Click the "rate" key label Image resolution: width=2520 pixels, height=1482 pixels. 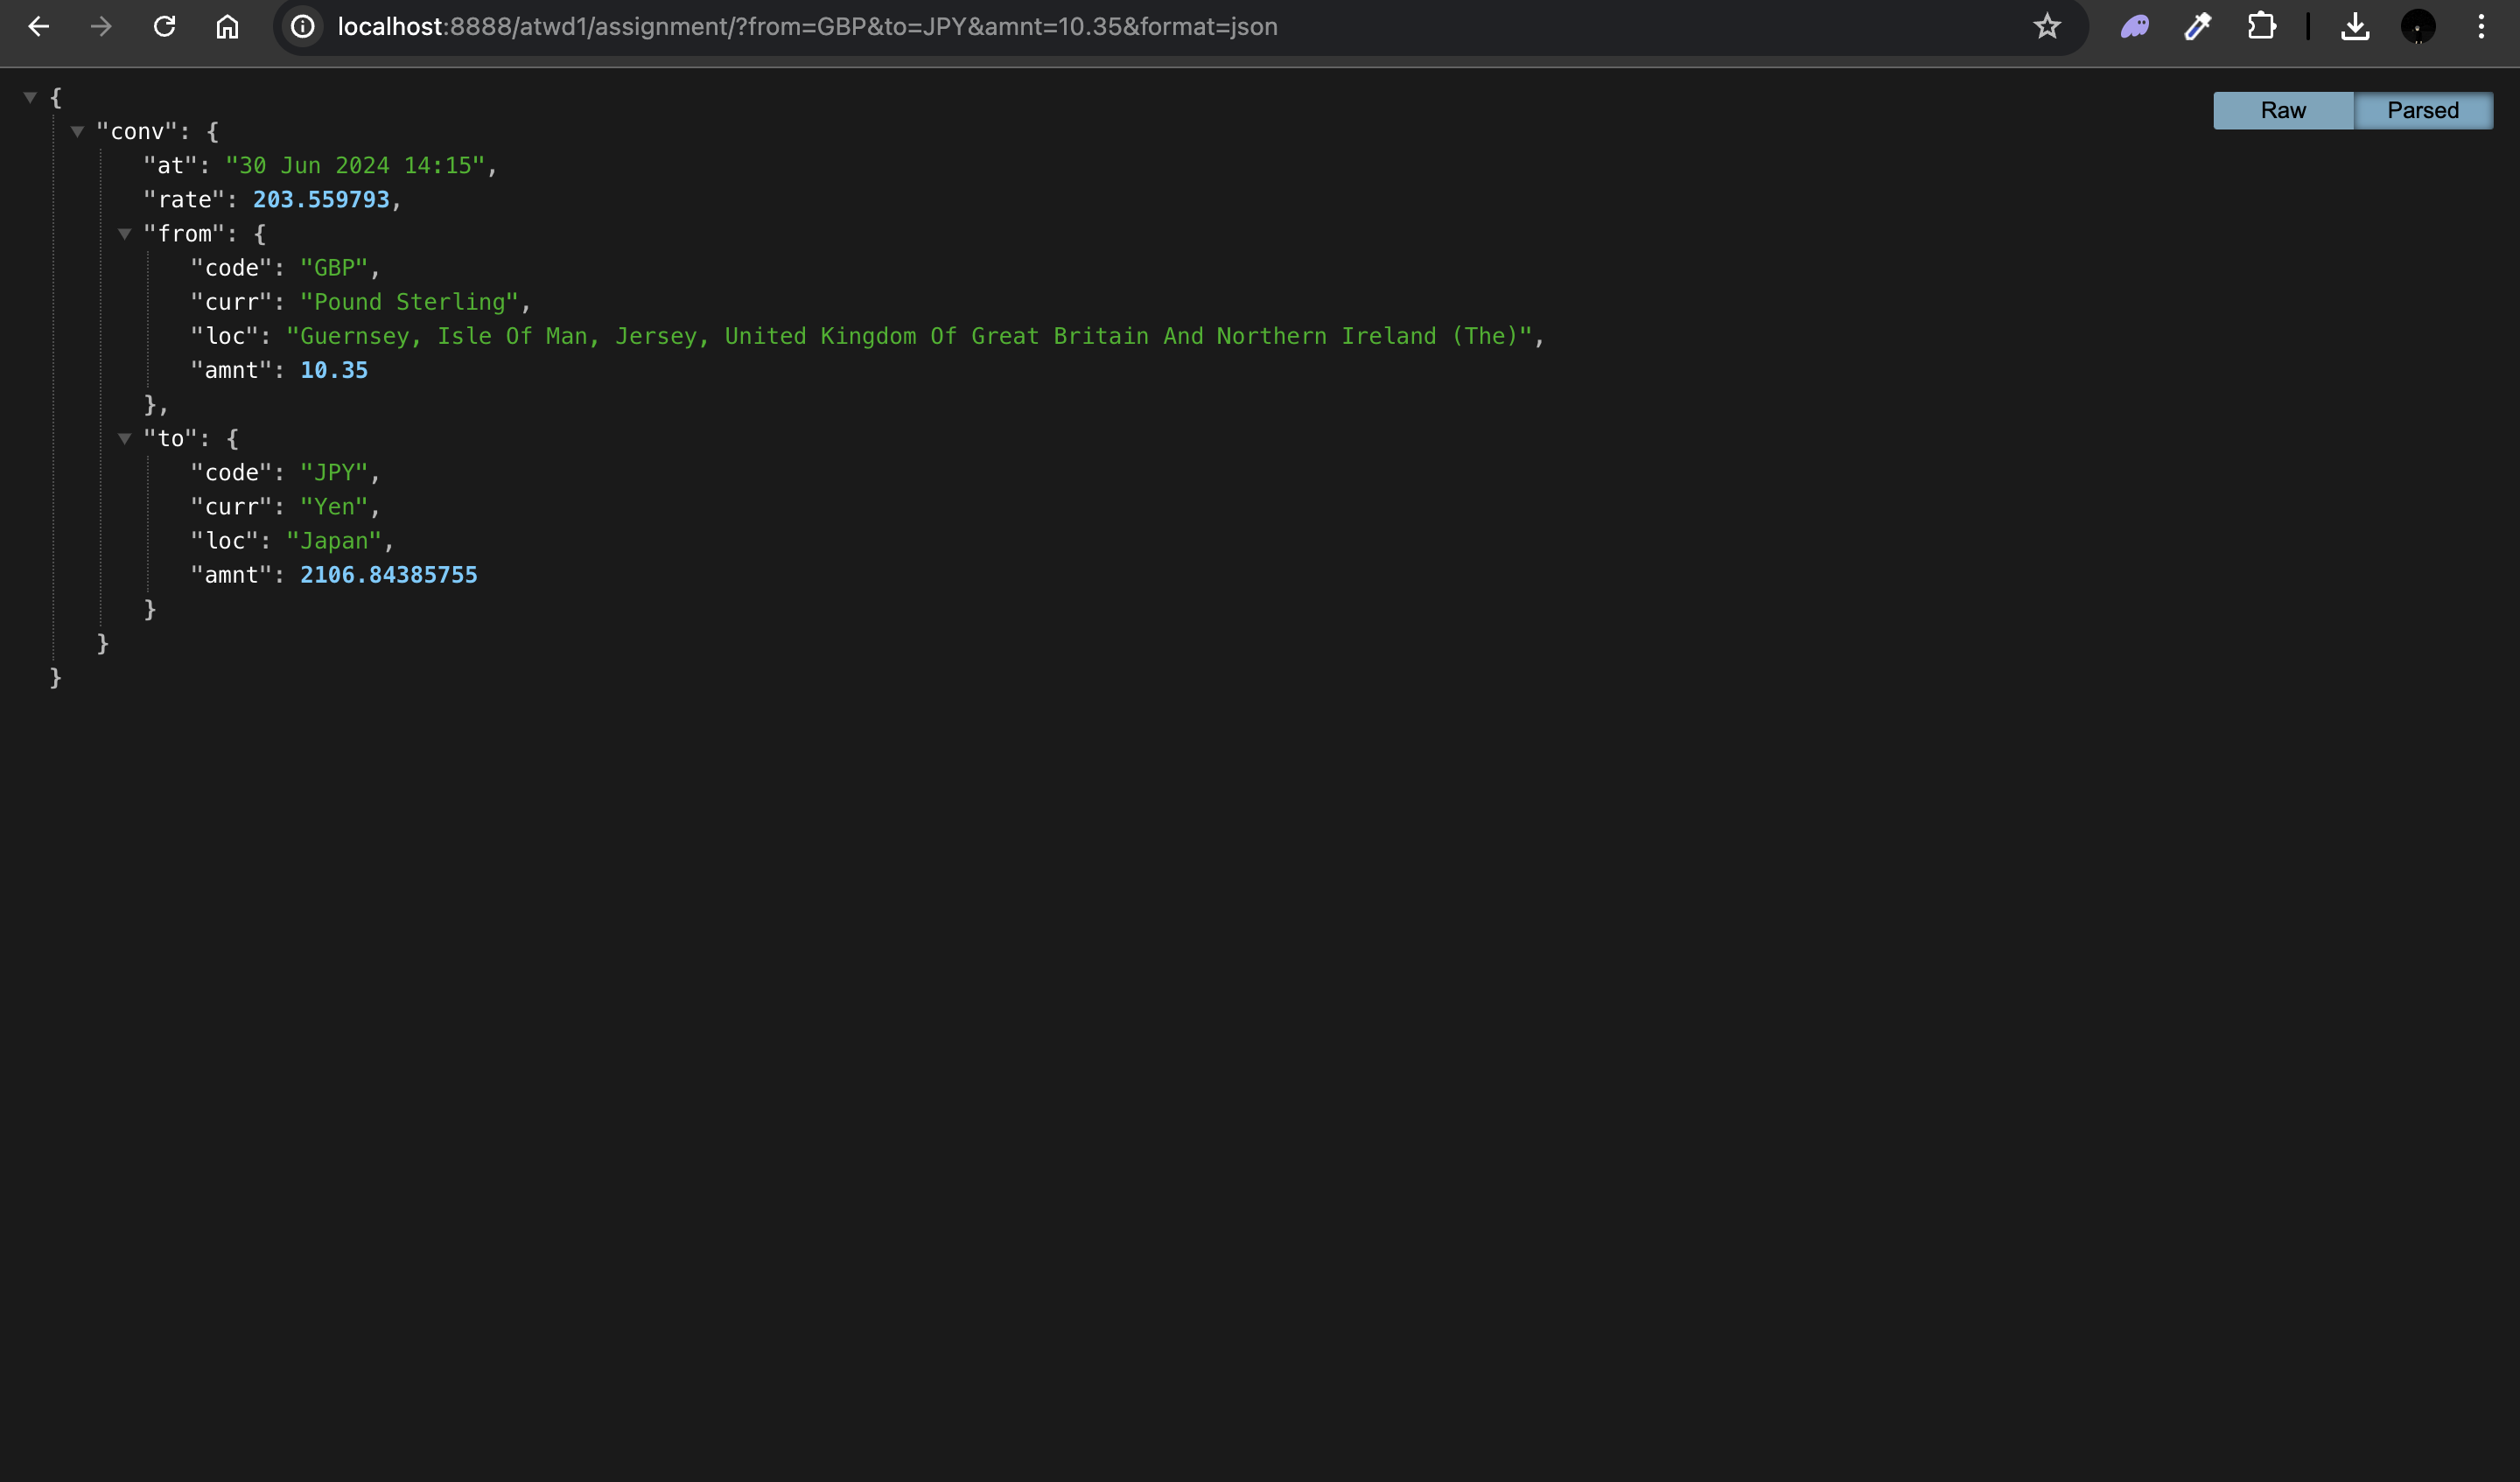tap(184, 200)
